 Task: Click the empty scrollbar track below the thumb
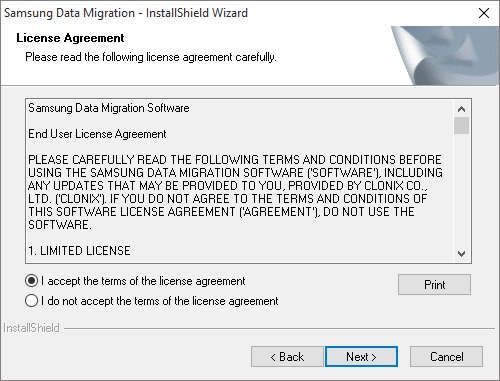pos(461,190)
